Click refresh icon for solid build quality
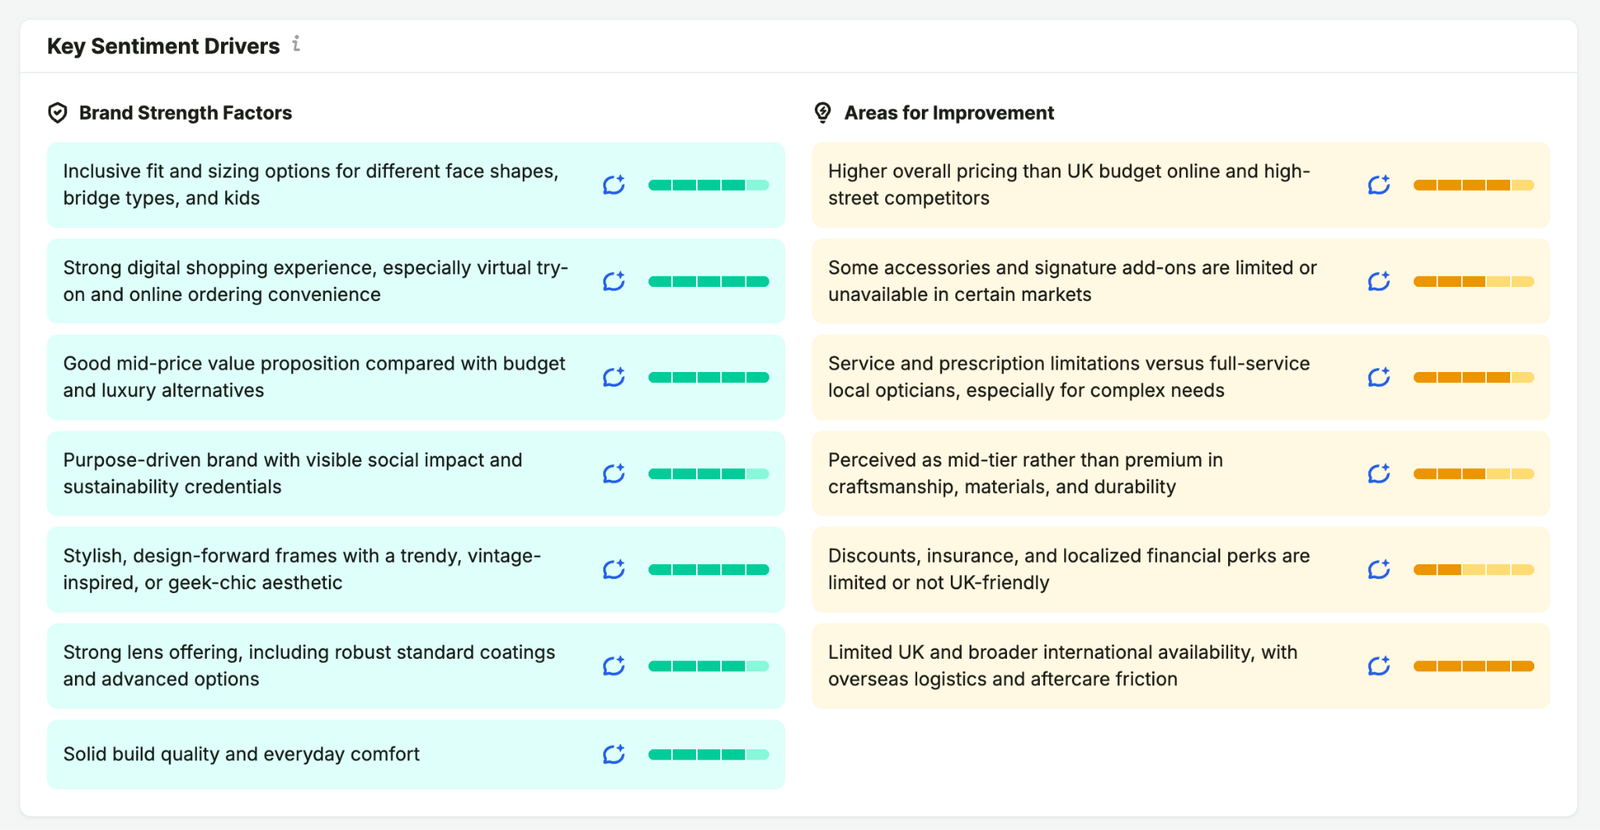 [614, 754]
